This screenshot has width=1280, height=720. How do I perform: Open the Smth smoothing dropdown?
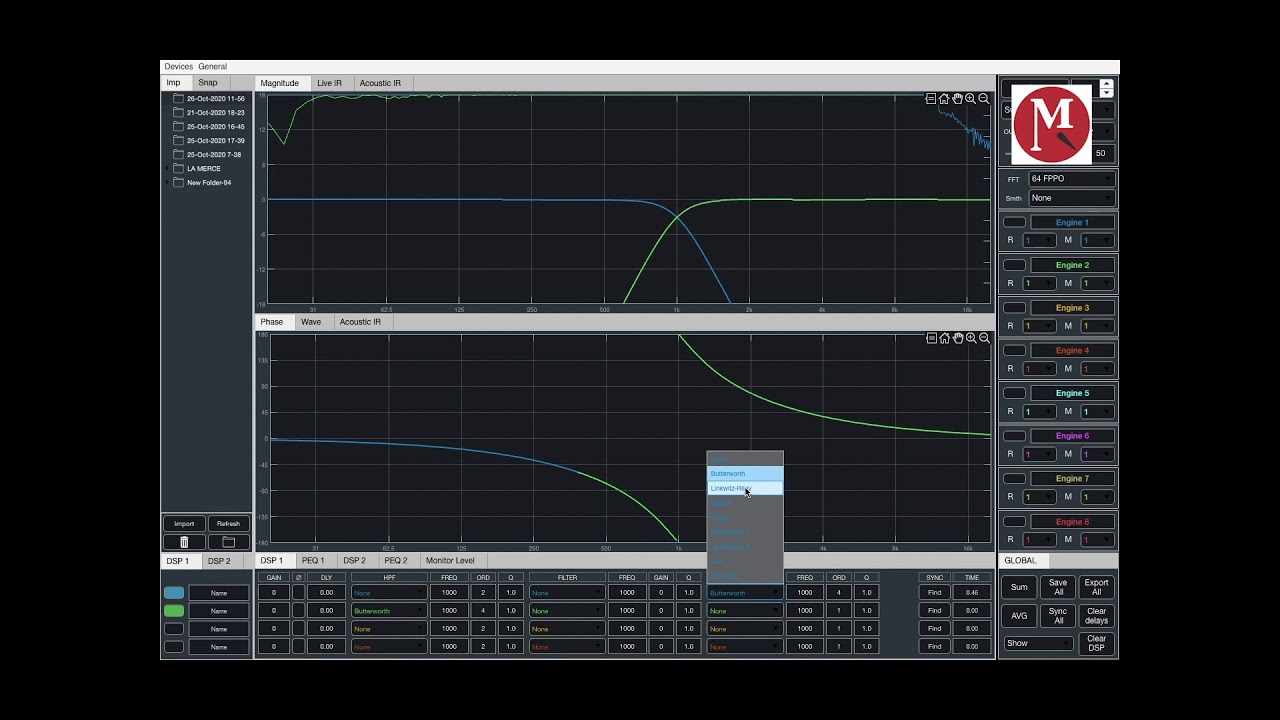pos(1071,198)
